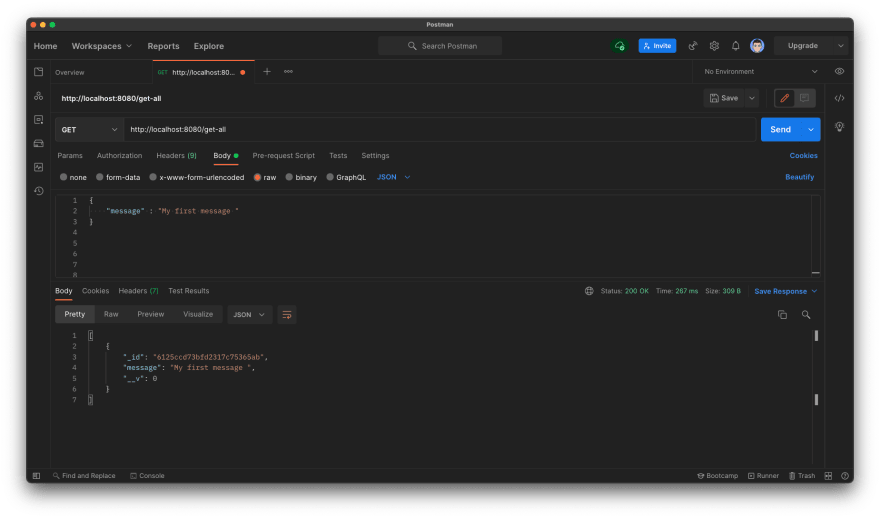Switch to edit mode pencil icon
Screen dimensions: 880x518
coord(785,98)
